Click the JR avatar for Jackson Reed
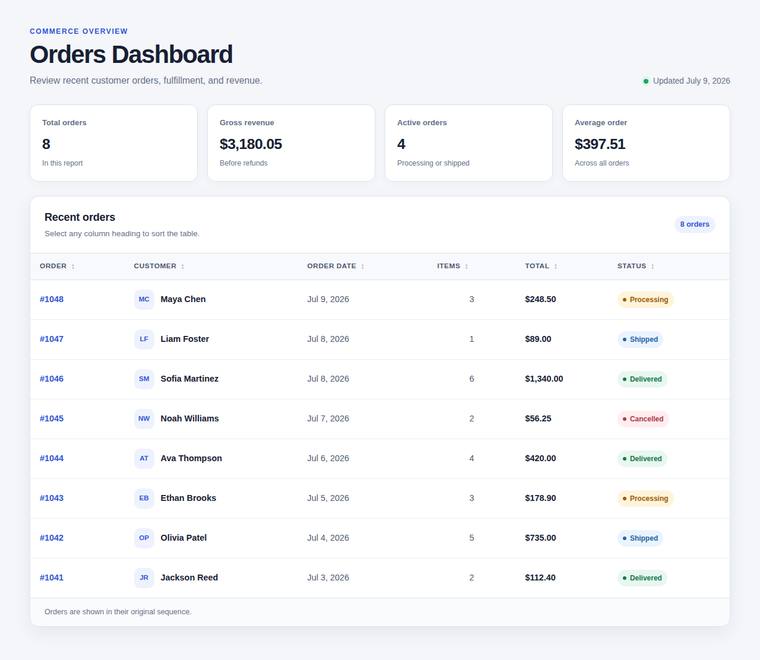This screenshot has height=660, width=760. 144,578
